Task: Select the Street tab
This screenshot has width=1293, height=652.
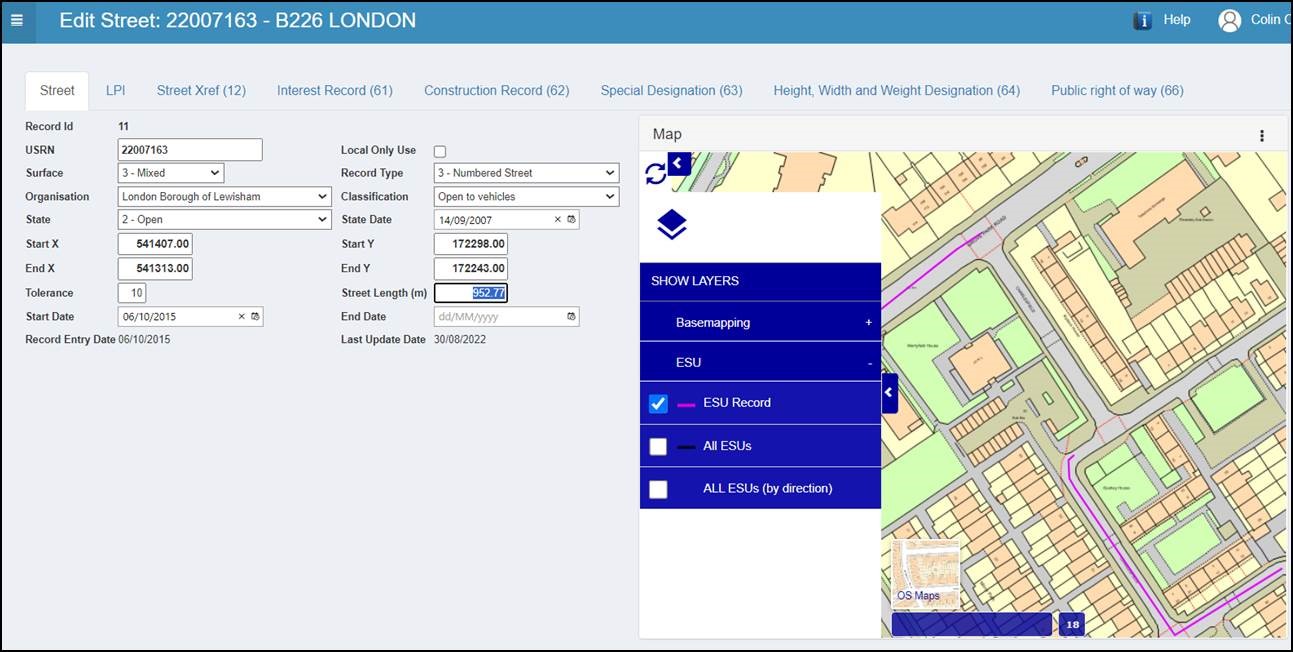Action: pos(57,90)
